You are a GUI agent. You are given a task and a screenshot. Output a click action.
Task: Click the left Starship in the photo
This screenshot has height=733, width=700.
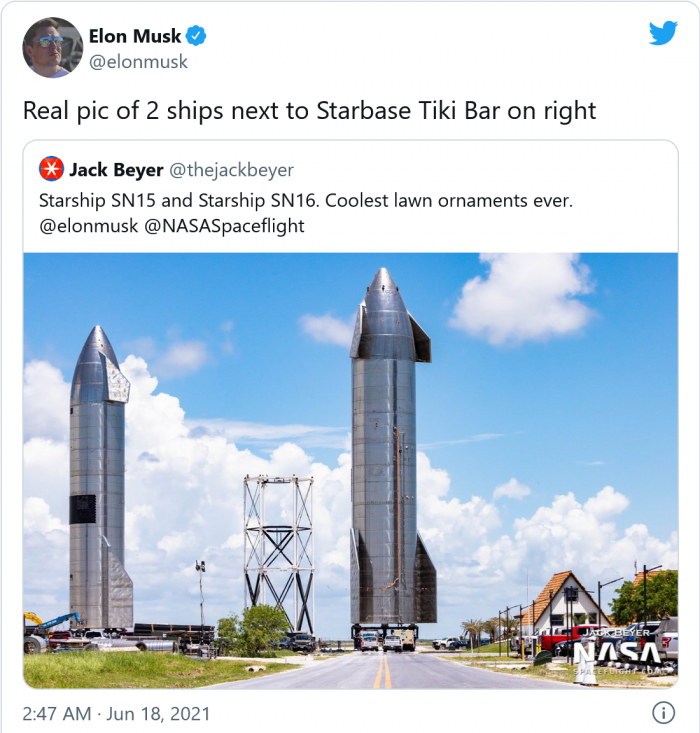click(x=100, y=477)
